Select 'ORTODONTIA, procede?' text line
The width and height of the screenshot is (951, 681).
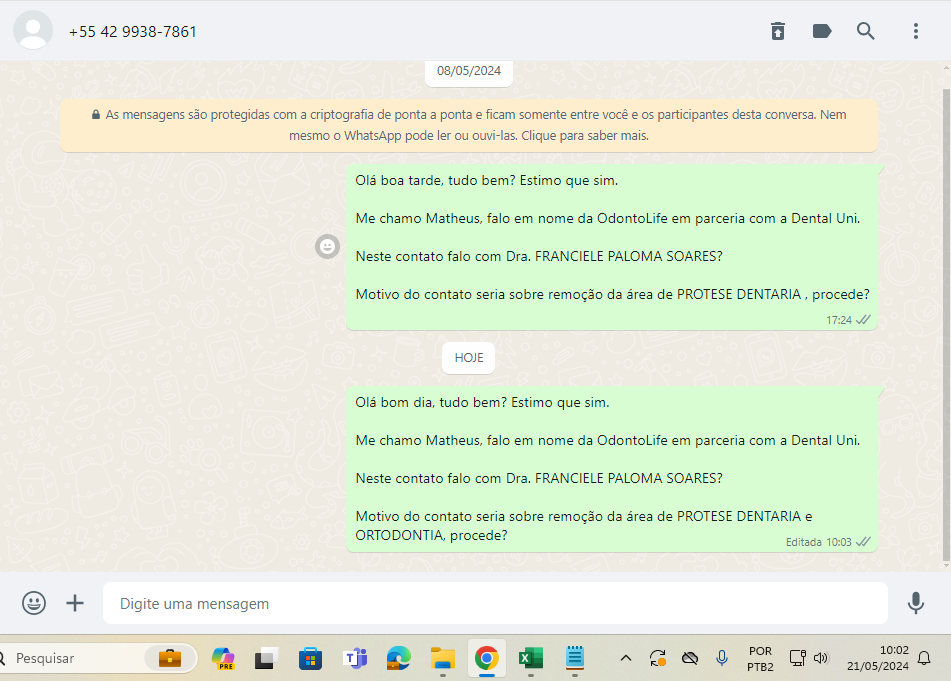point(431,535)
